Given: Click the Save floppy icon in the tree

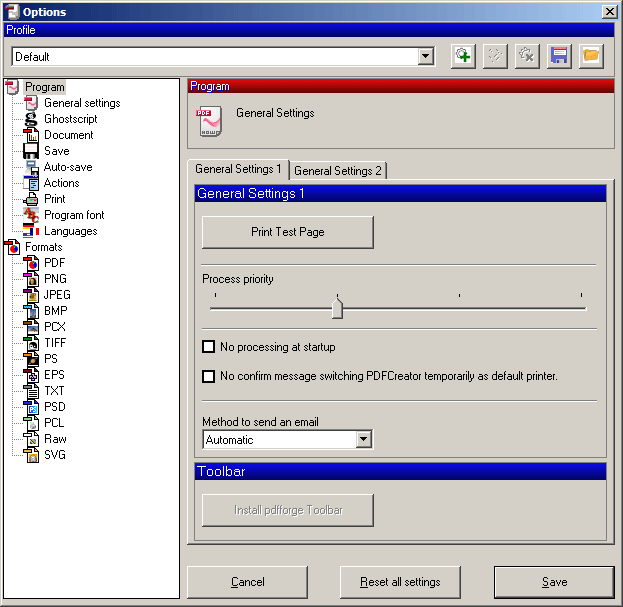Looking at the screenshot, I should (x=31, y=151).
